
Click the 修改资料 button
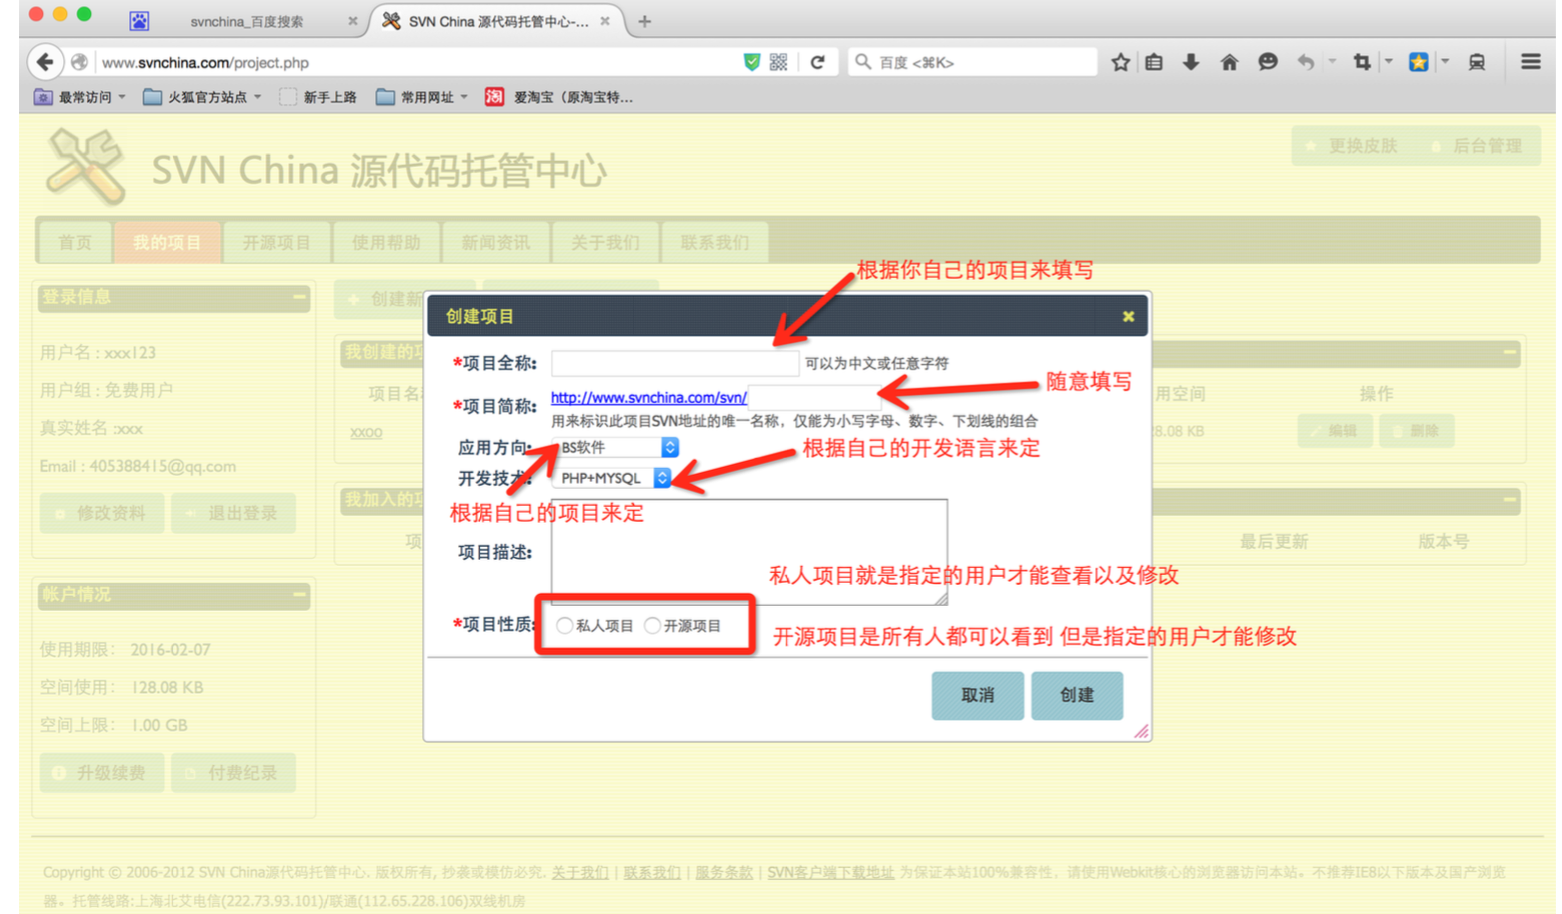102,513
